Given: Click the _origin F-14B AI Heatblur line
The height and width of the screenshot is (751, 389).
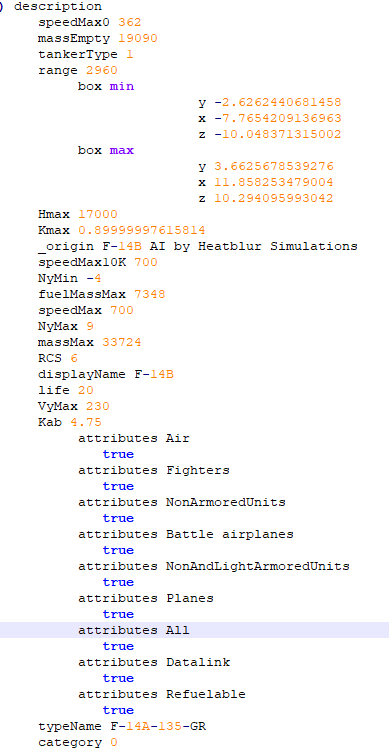Looking at the screenshot, I should pos(198,246).
